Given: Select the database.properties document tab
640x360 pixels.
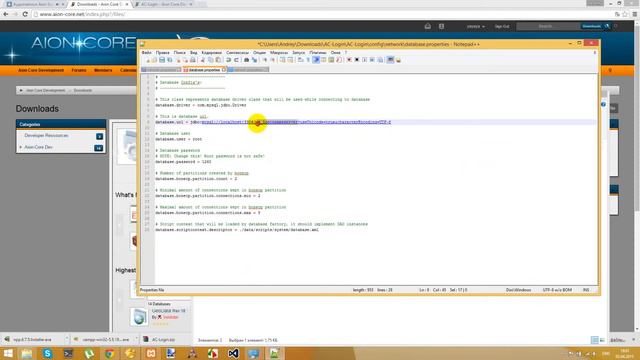Looking at the screenshot, I should point(204,70).
